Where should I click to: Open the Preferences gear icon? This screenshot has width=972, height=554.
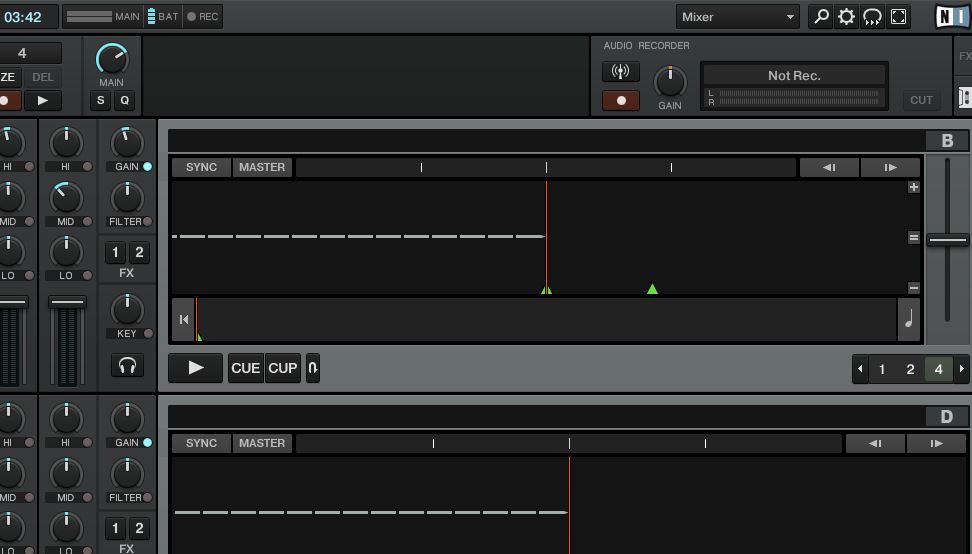846,17
